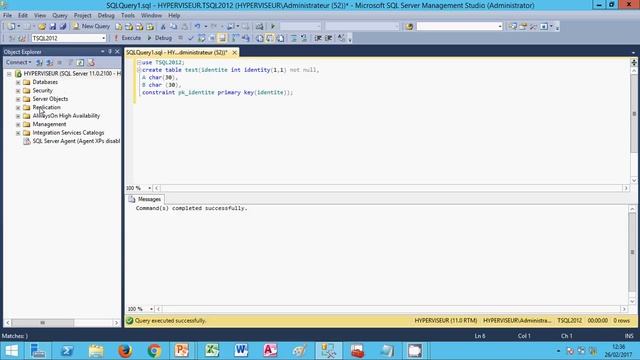The width and height of the screenshot is (640, 360).
Task: Toggle the highlighted IntelliSense Enabled icon
Action: (x=222, y=38)
